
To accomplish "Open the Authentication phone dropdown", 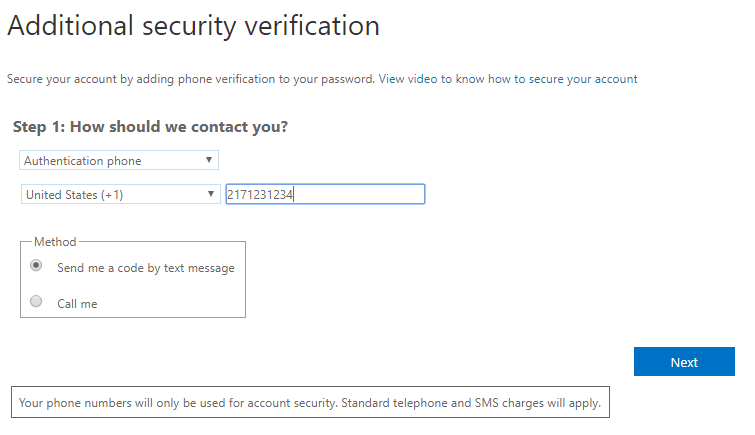I will pos(119,160).
